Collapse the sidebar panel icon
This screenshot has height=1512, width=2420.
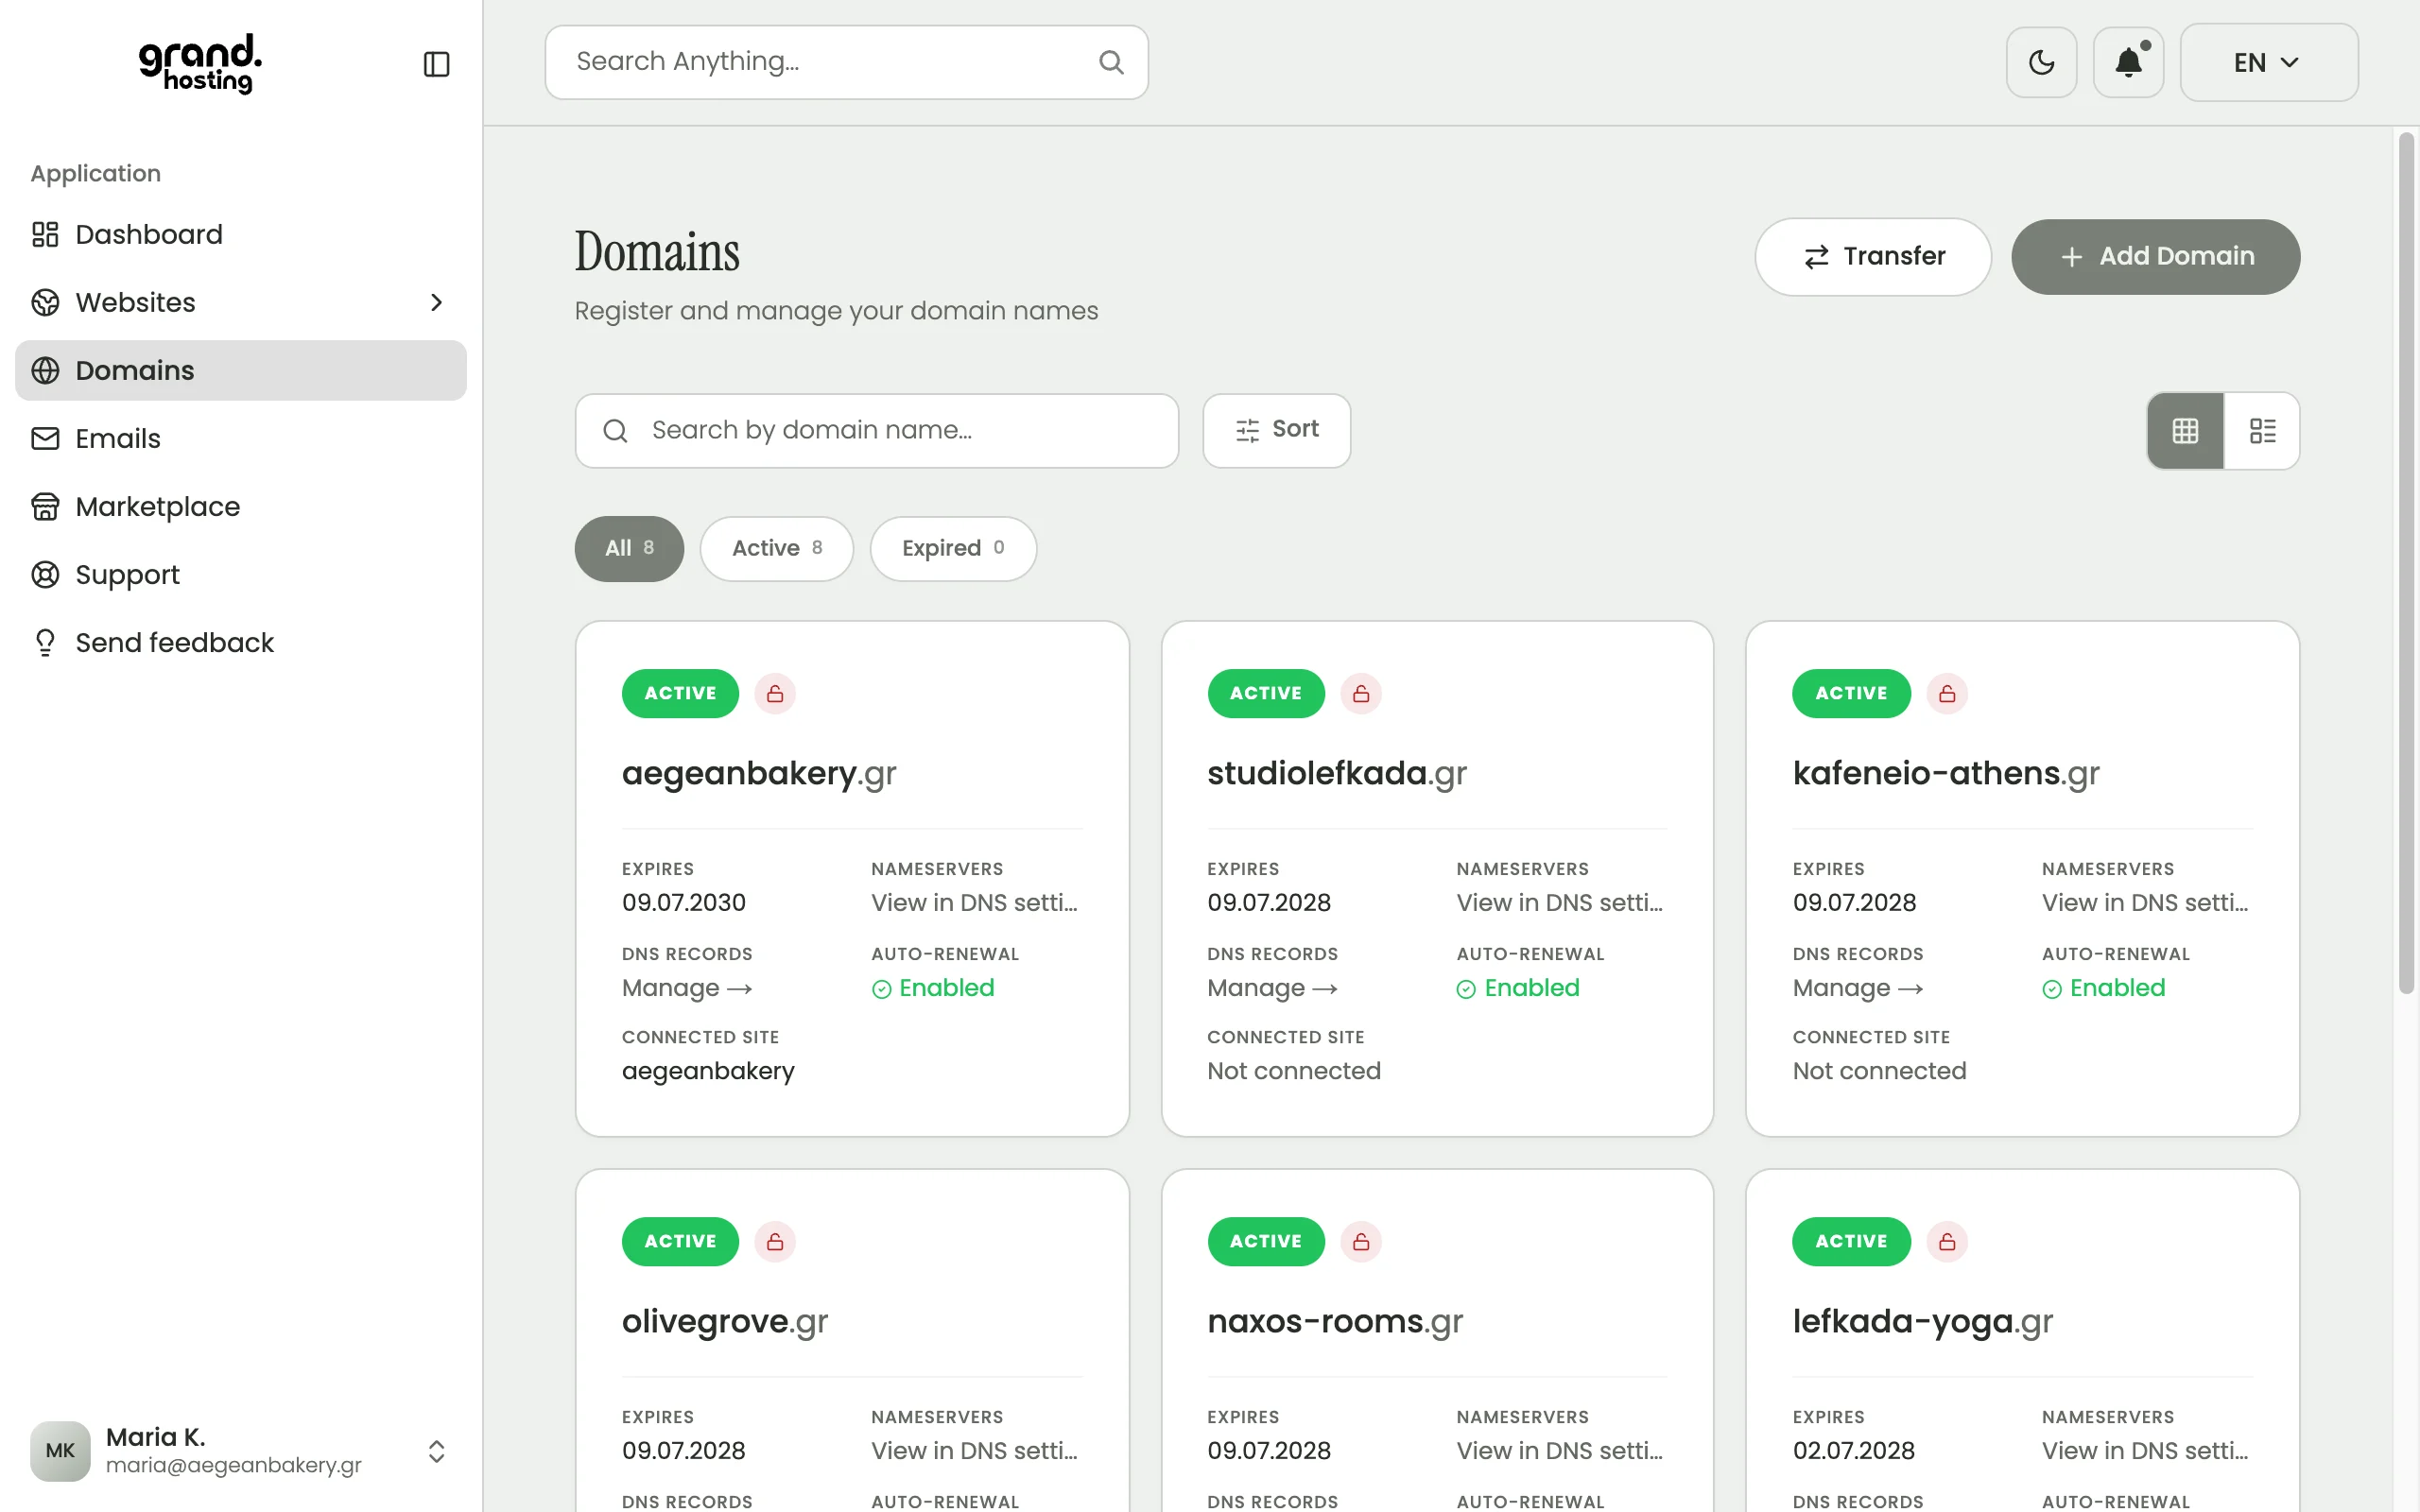click(436, 64)
